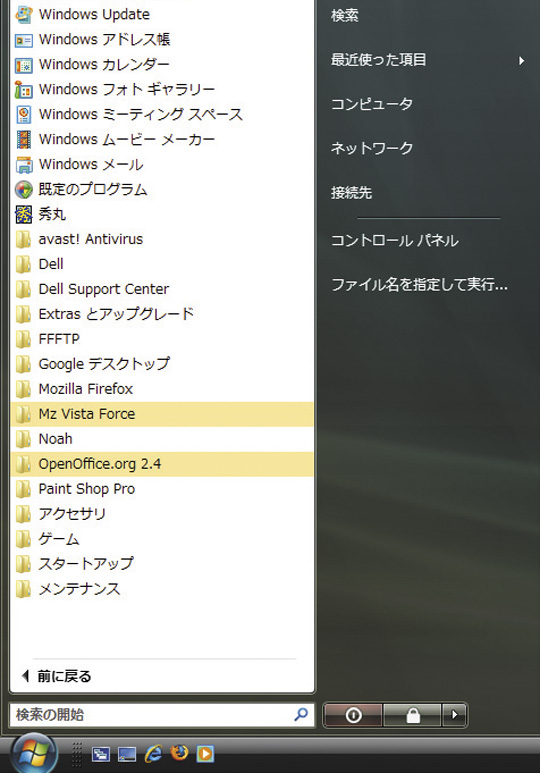Expand the Mz Vista Force folder
This screenshot has height=773, width=540.
coord(162,414)
